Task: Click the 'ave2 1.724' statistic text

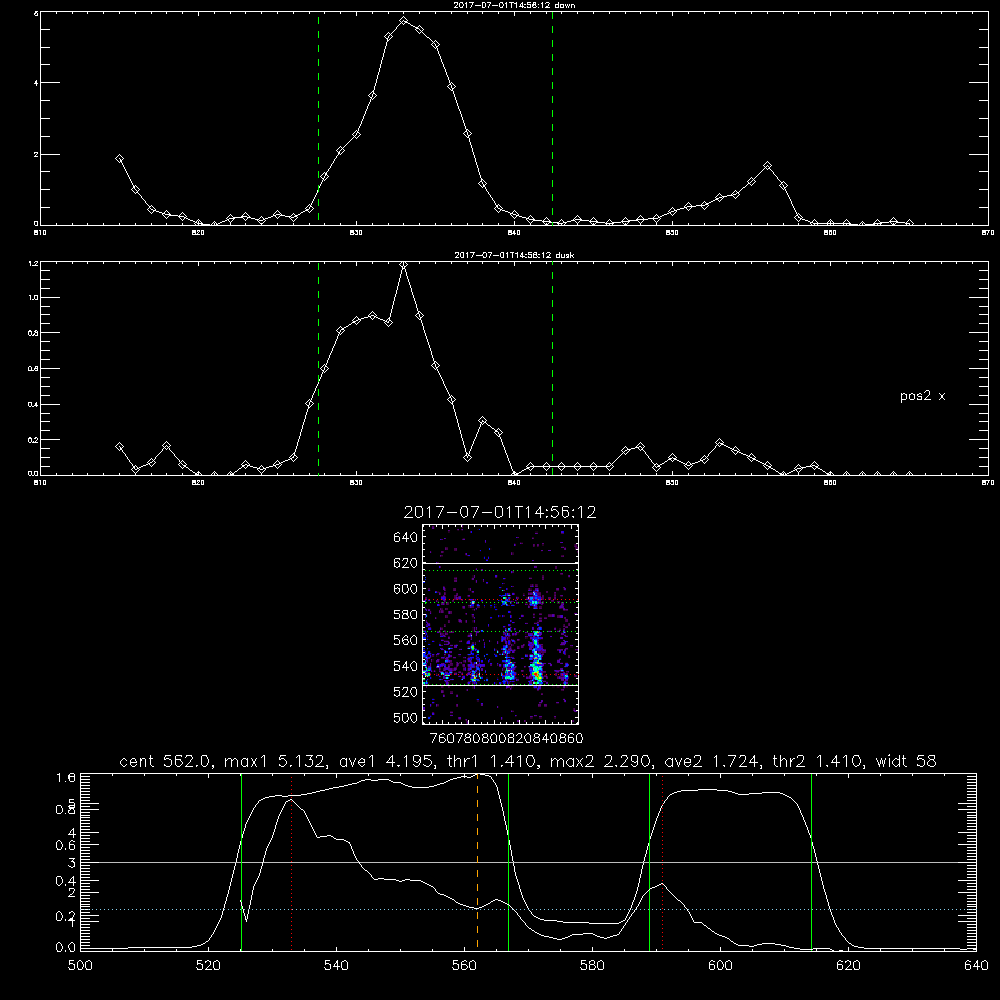Action: pyautogui.click(x=712, y=761)
